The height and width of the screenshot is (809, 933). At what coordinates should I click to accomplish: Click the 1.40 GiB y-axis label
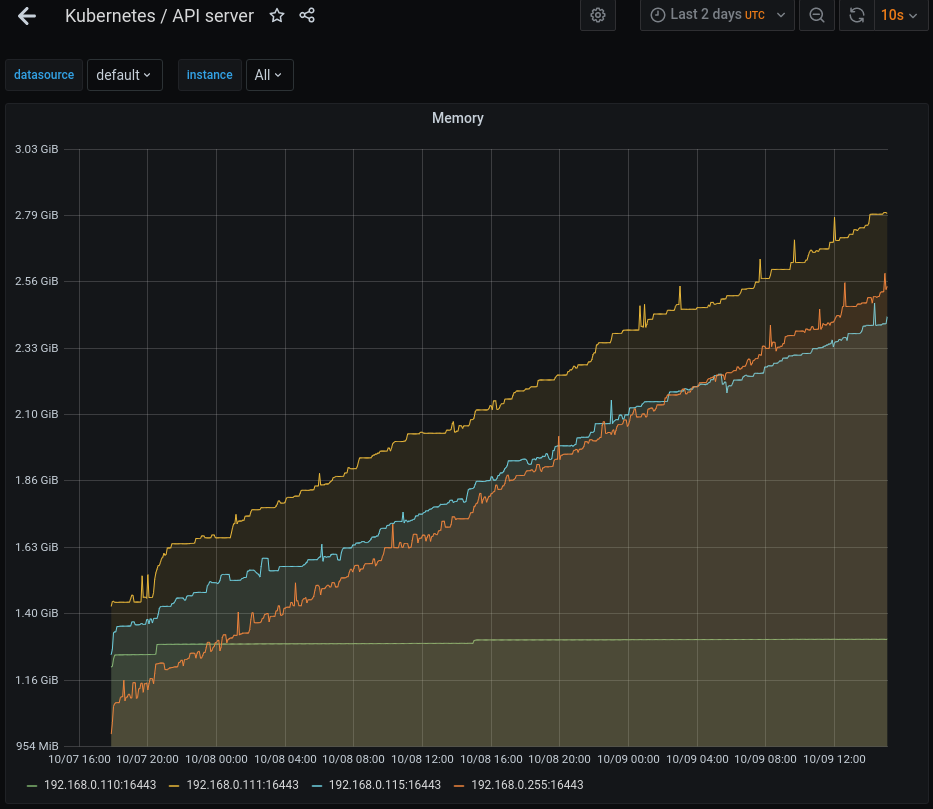tap(36, 613)
